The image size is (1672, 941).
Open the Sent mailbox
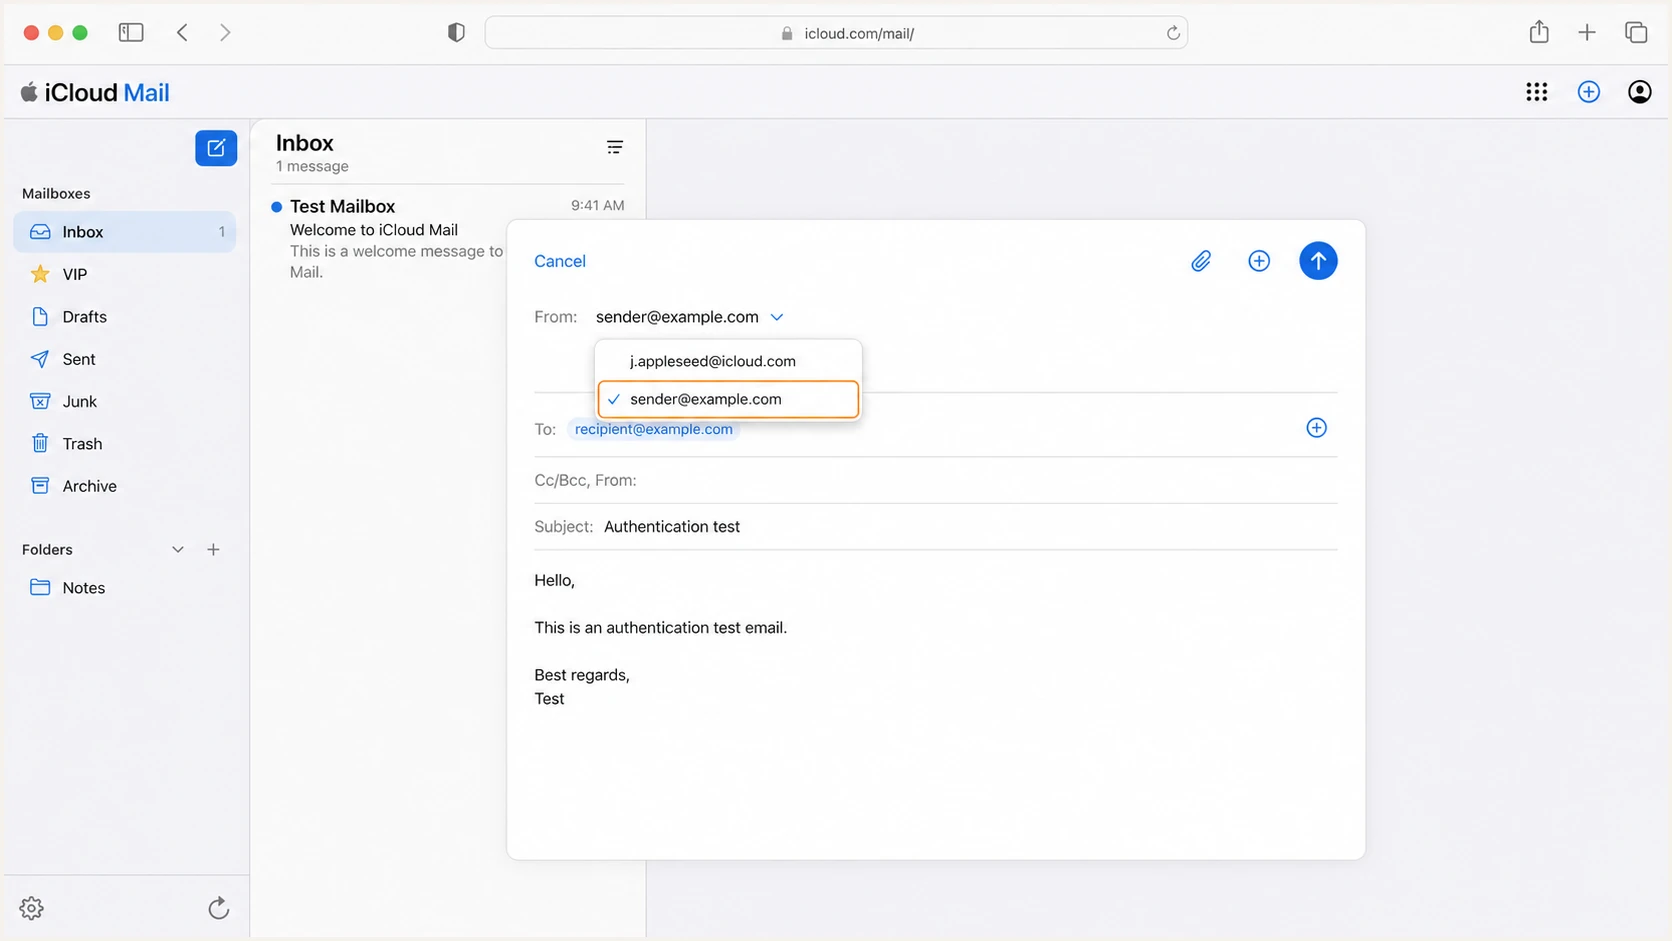coord(125,359)
